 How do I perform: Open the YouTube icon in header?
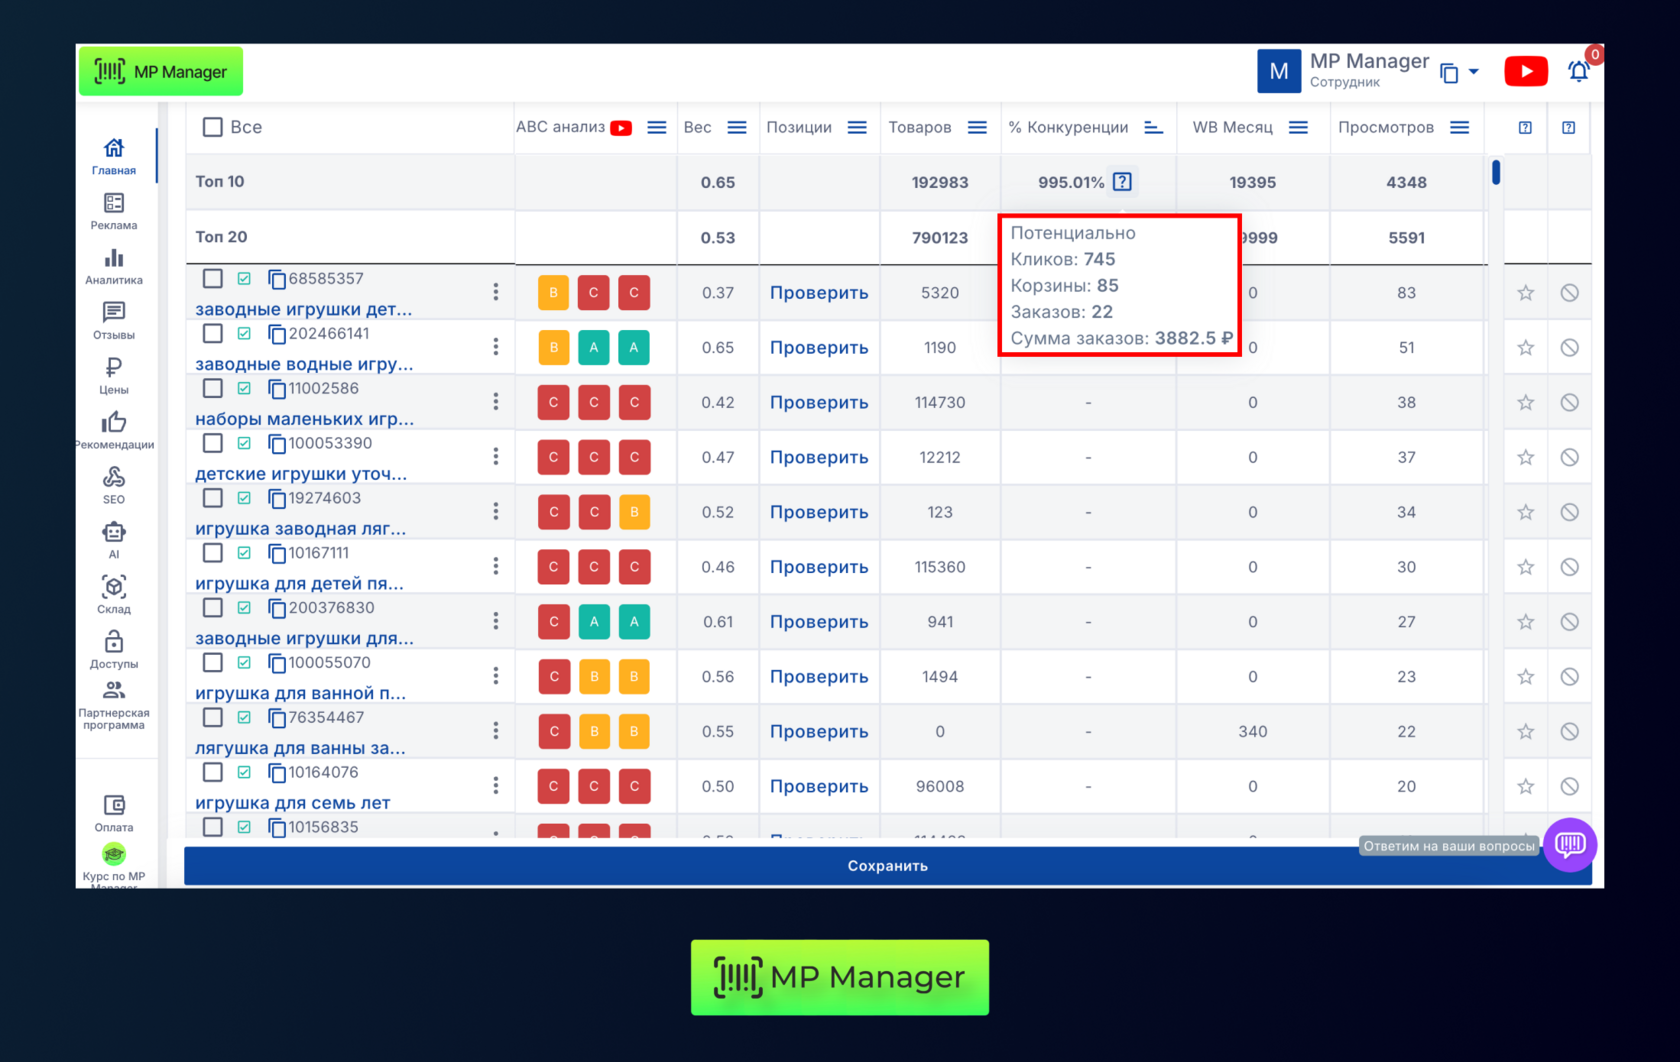coord(1525,71)
